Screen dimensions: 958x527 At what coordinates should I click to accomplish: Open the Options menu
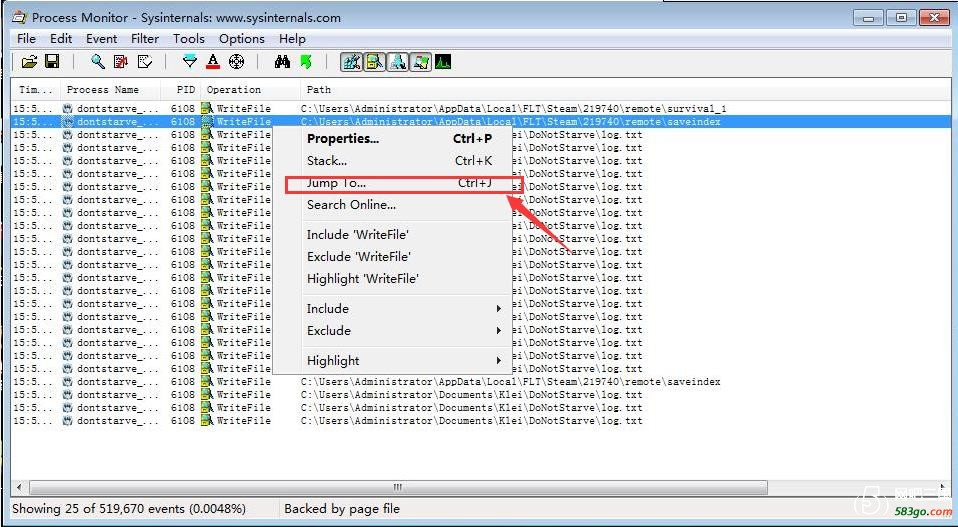[242, 38]
